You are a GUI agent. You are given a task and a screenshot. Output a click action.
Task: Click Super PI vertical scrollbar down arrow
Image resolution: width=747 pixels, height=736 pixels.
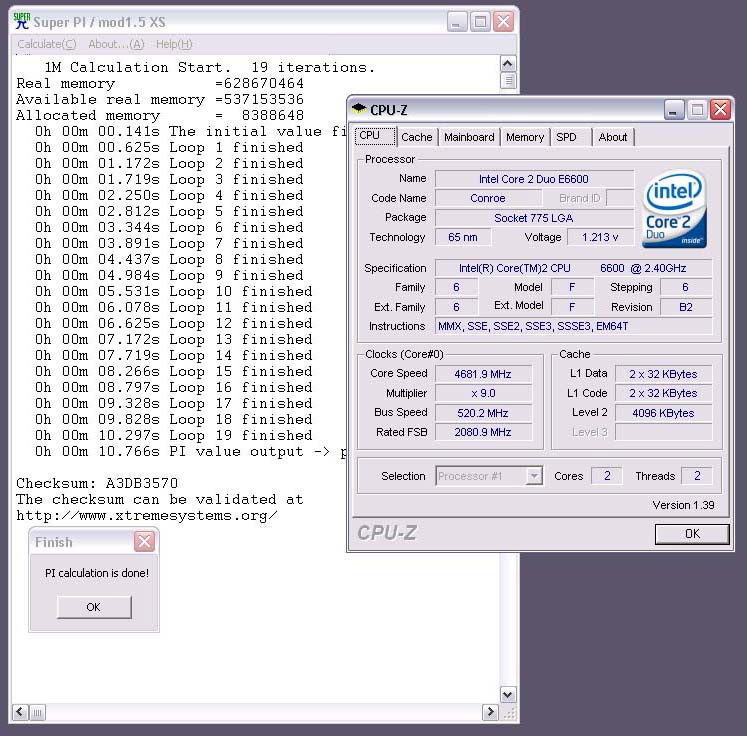coord(508,695)
